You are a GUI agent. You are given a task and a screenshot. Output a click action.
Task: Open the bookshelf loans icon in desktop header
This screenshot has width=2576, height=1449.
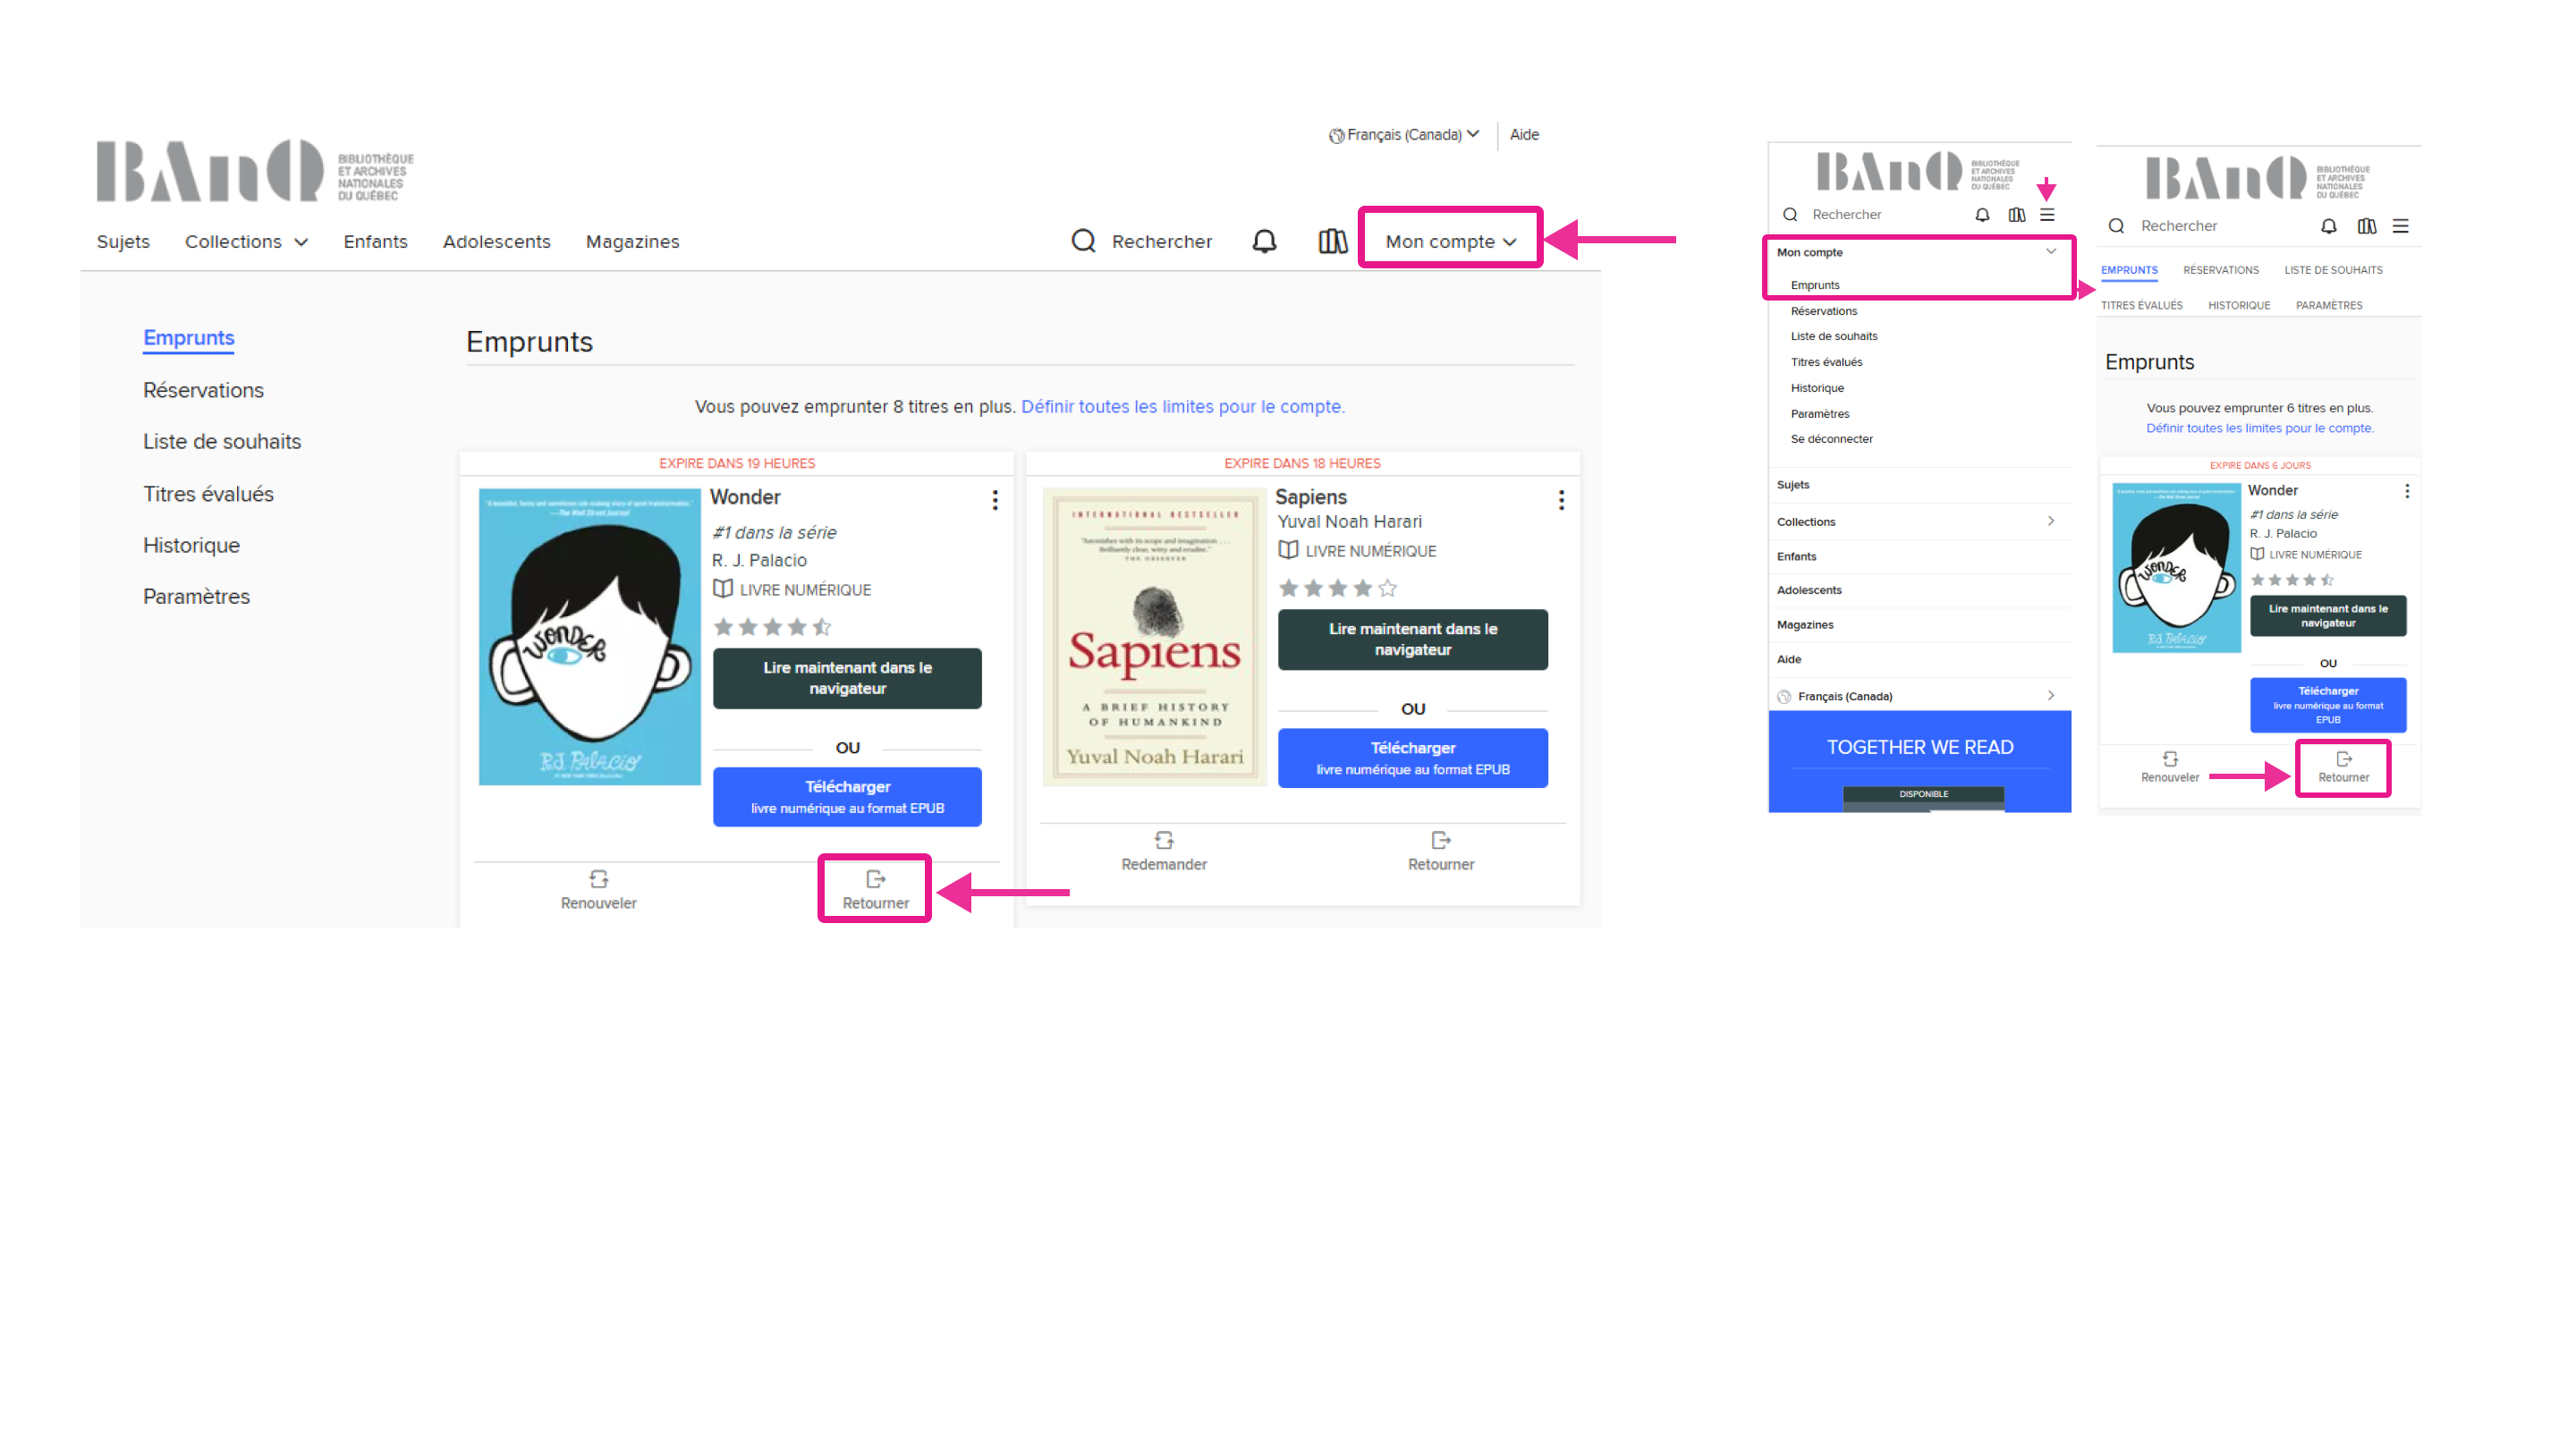point(1333,241)
